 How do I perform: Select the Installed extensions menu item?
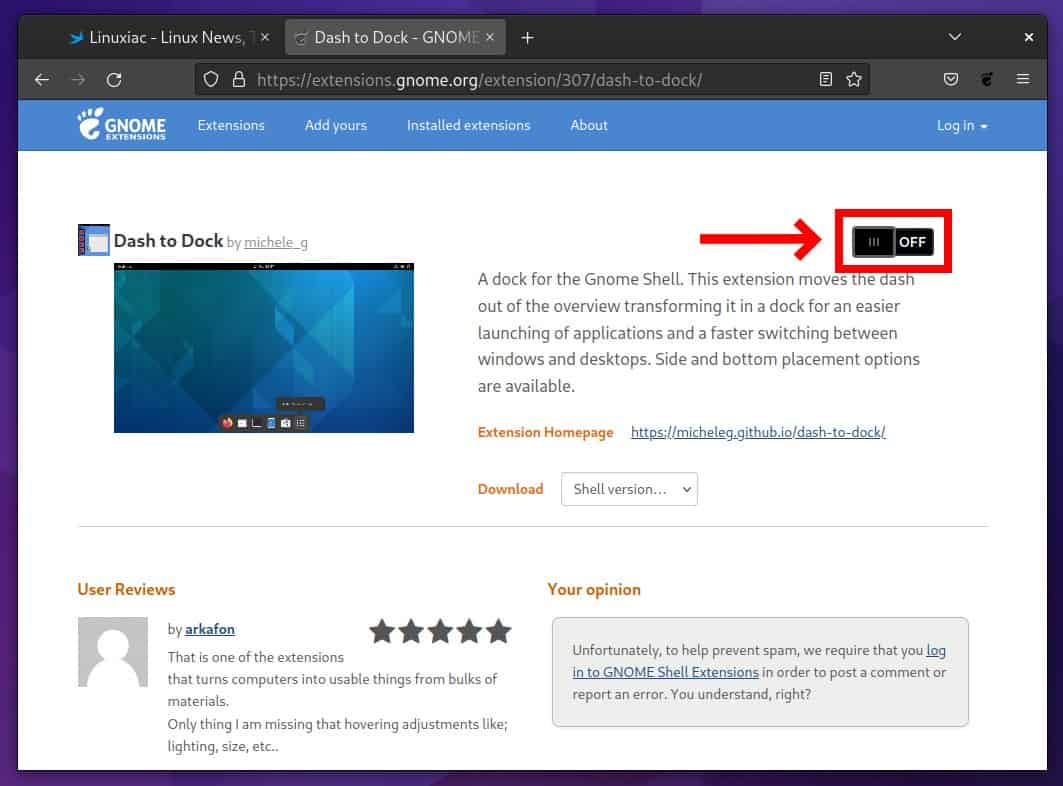click(468, 125)
